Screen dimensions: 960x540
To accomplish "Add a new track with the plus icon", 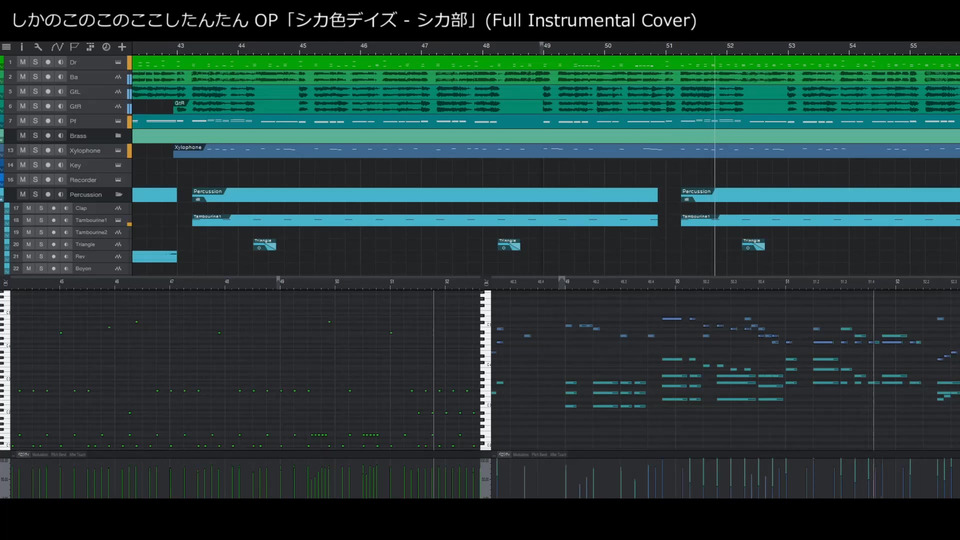I will [x=122, y=47].
